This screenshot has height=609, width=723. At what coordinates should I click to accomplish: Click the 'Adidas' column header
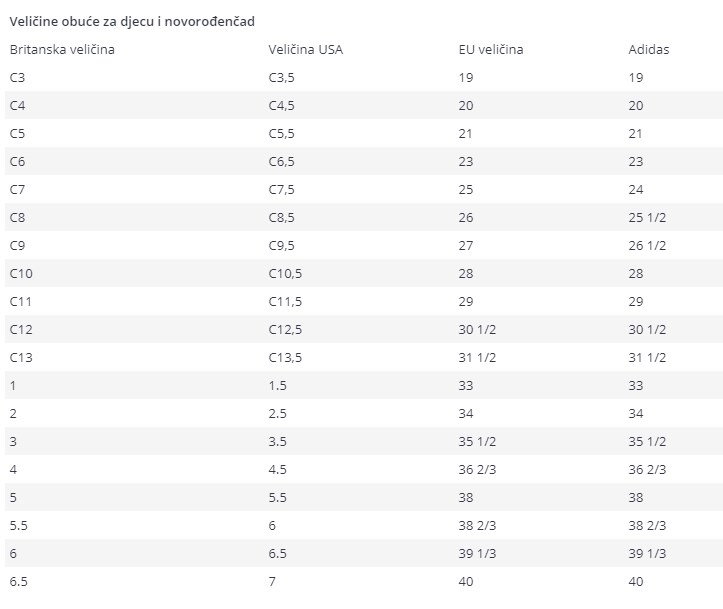point(649,49)
